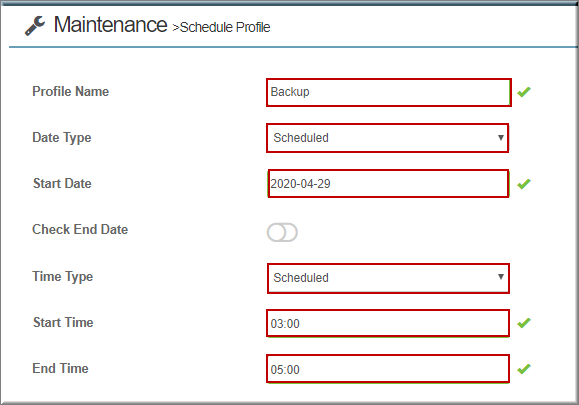Click the green checkmark beside Profile Name
This screenshot has width=579, height=405.
524,92
